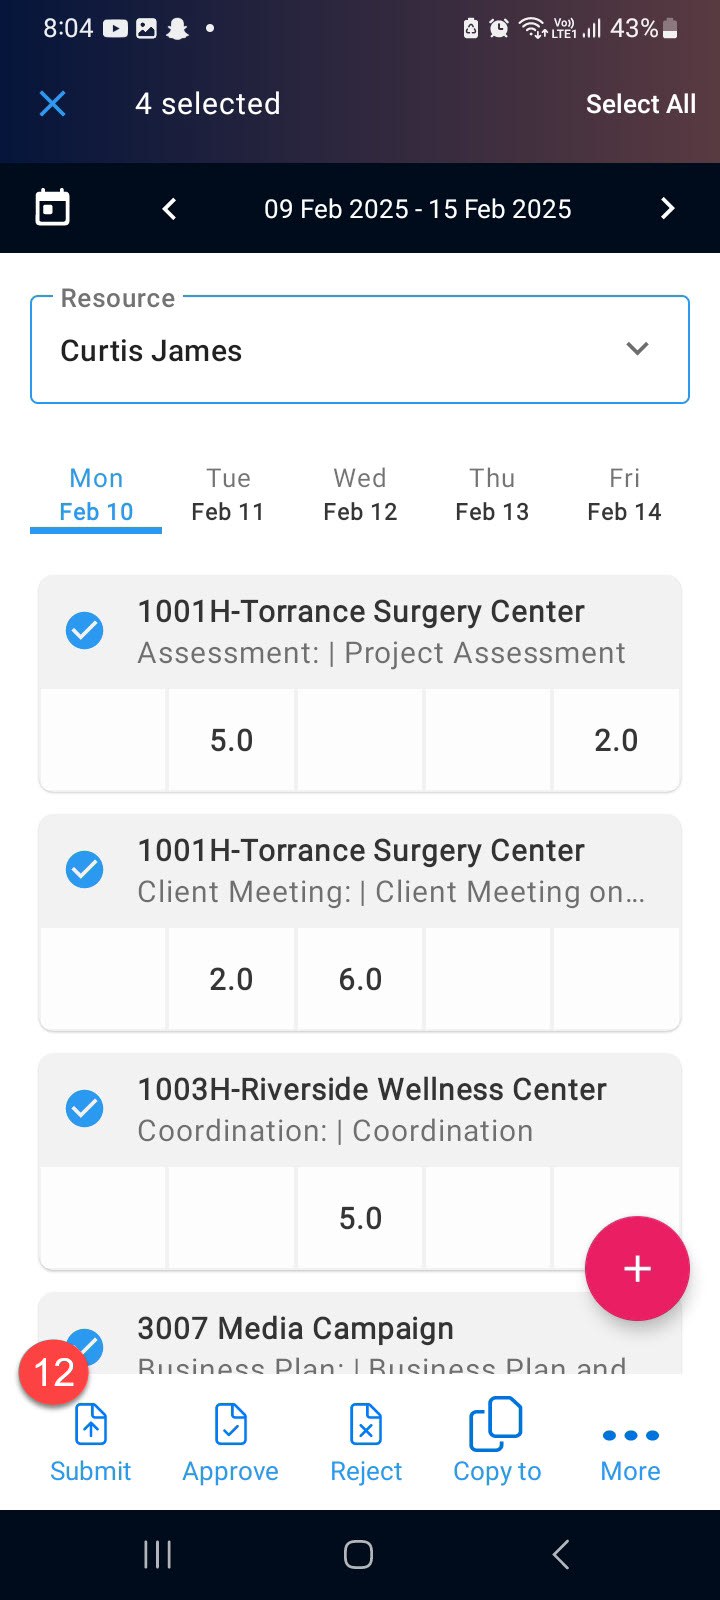Expand the Resource dropdown Curtis James
The height and width of the screenshot is (1600, 720).
(x=360, y=350)
